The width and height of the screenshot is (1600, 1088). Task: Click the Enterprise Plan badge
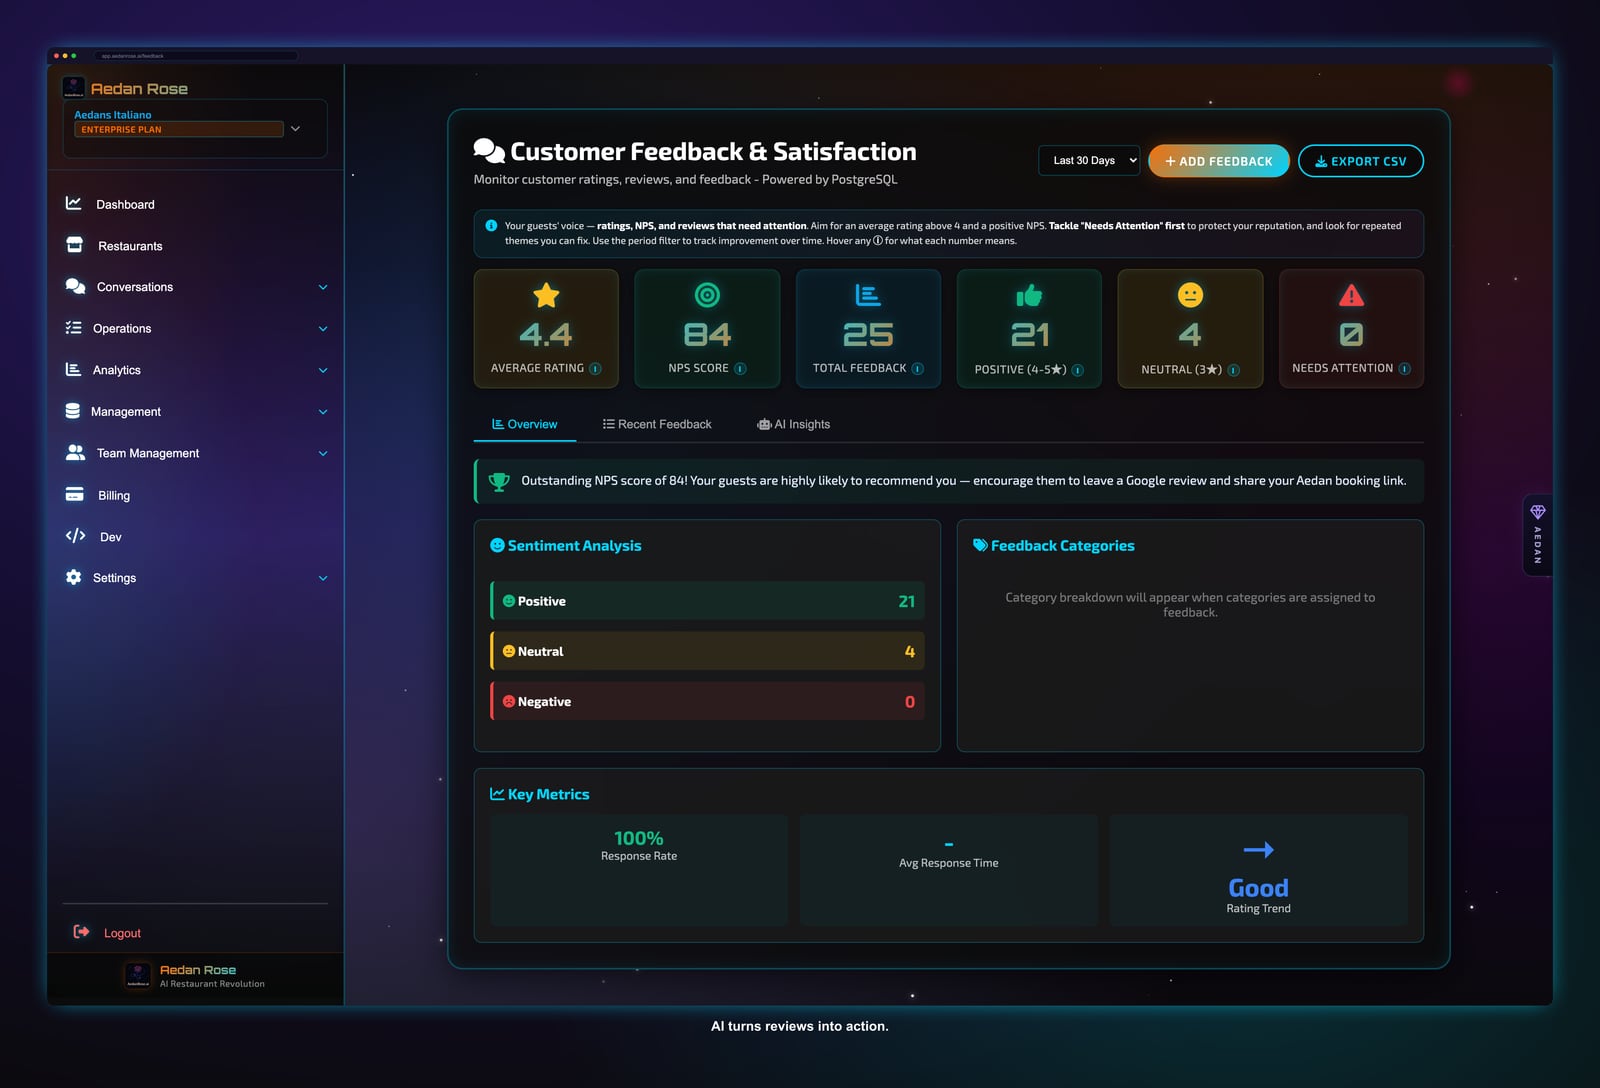(x=178, y=129)
